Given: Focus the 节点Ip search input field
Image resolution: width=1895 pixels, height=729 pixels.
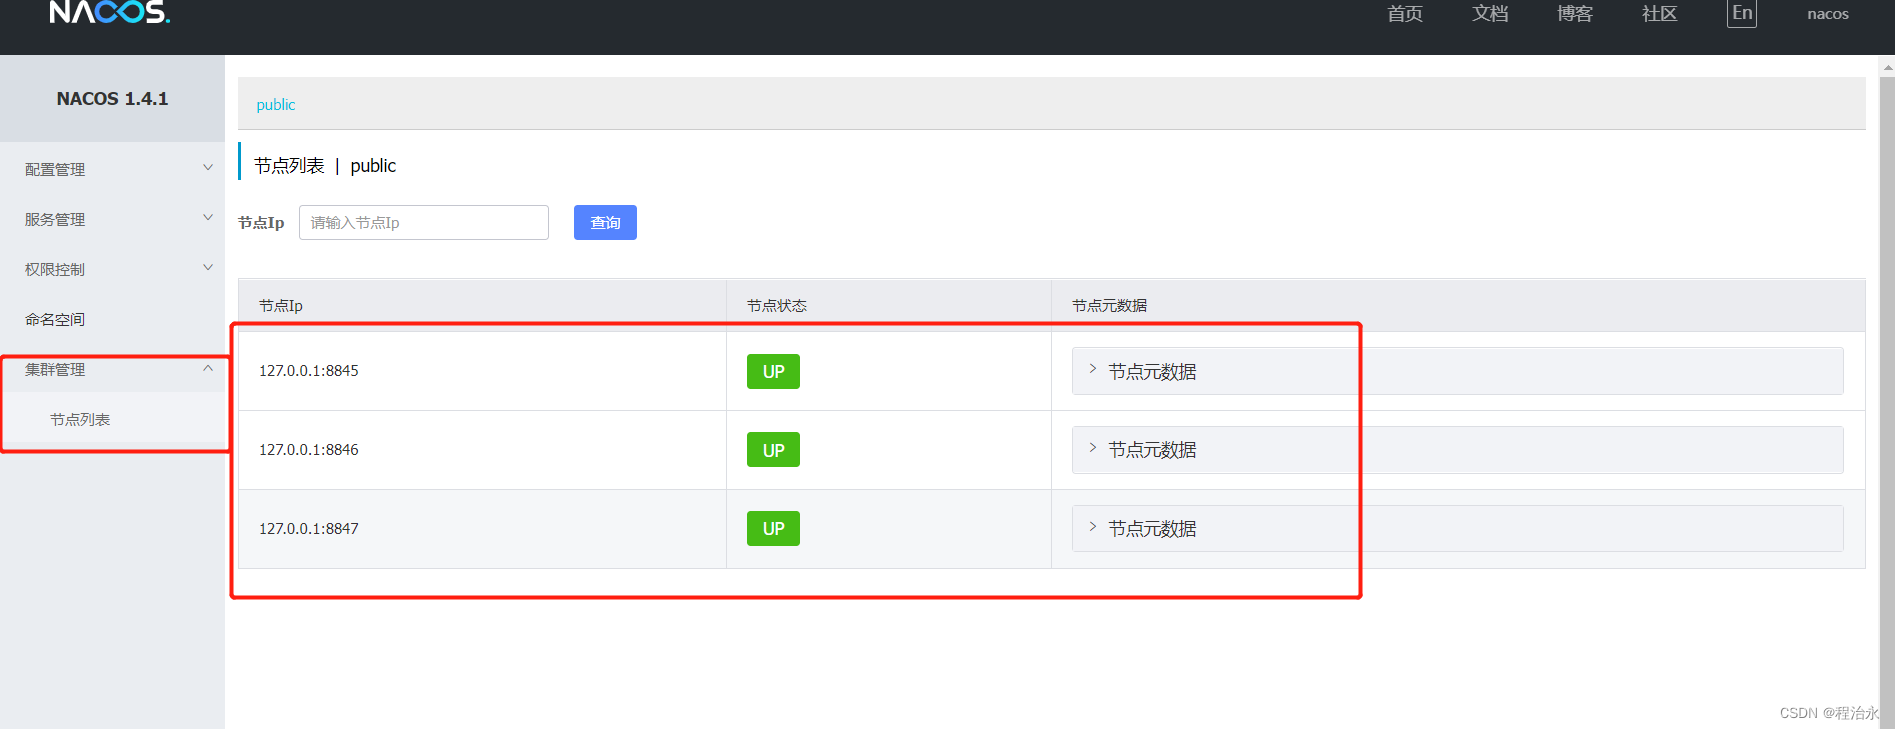Looking at the screenshot, I should pyautogui.click(x=424, y=222).
